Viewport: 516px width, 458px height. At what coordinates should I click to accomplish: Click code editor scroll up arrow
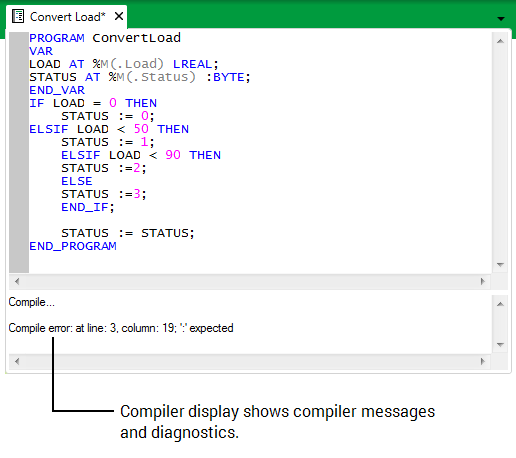coord(500,41)
